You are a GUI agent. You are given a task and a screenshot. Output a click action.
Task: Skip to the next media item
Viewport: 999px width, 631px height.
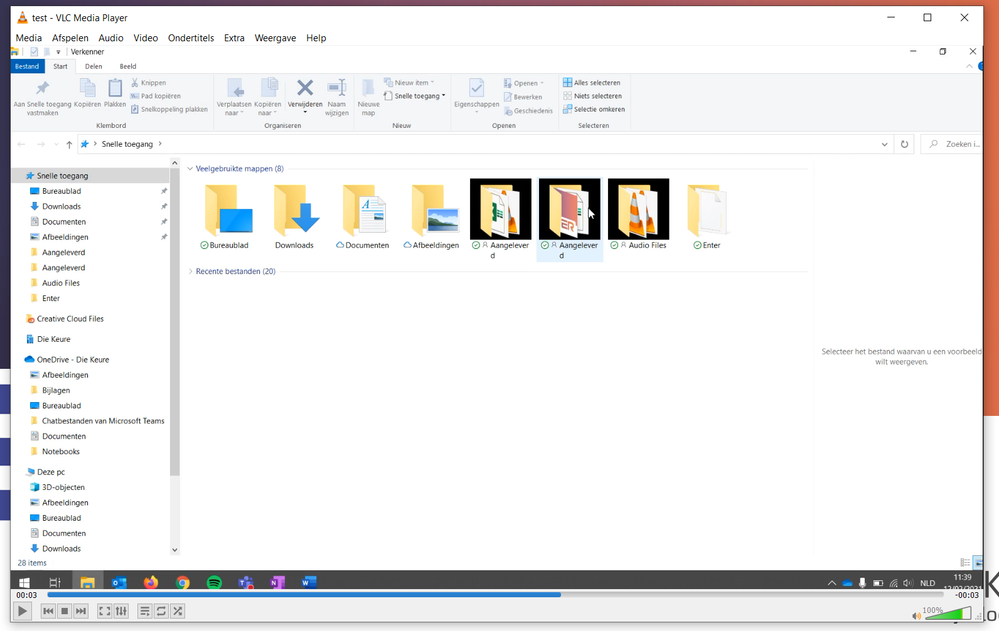tap(81, 611)
